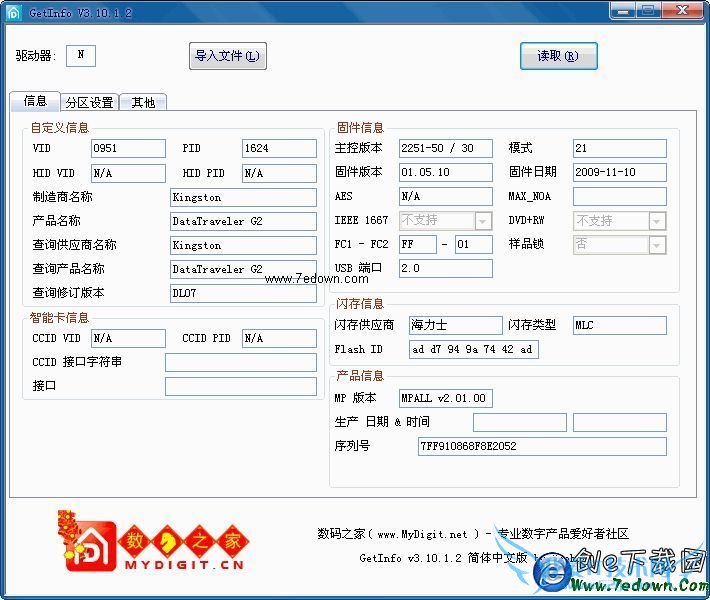Expand the IEEE 1667 dropdown

point(482,221)
